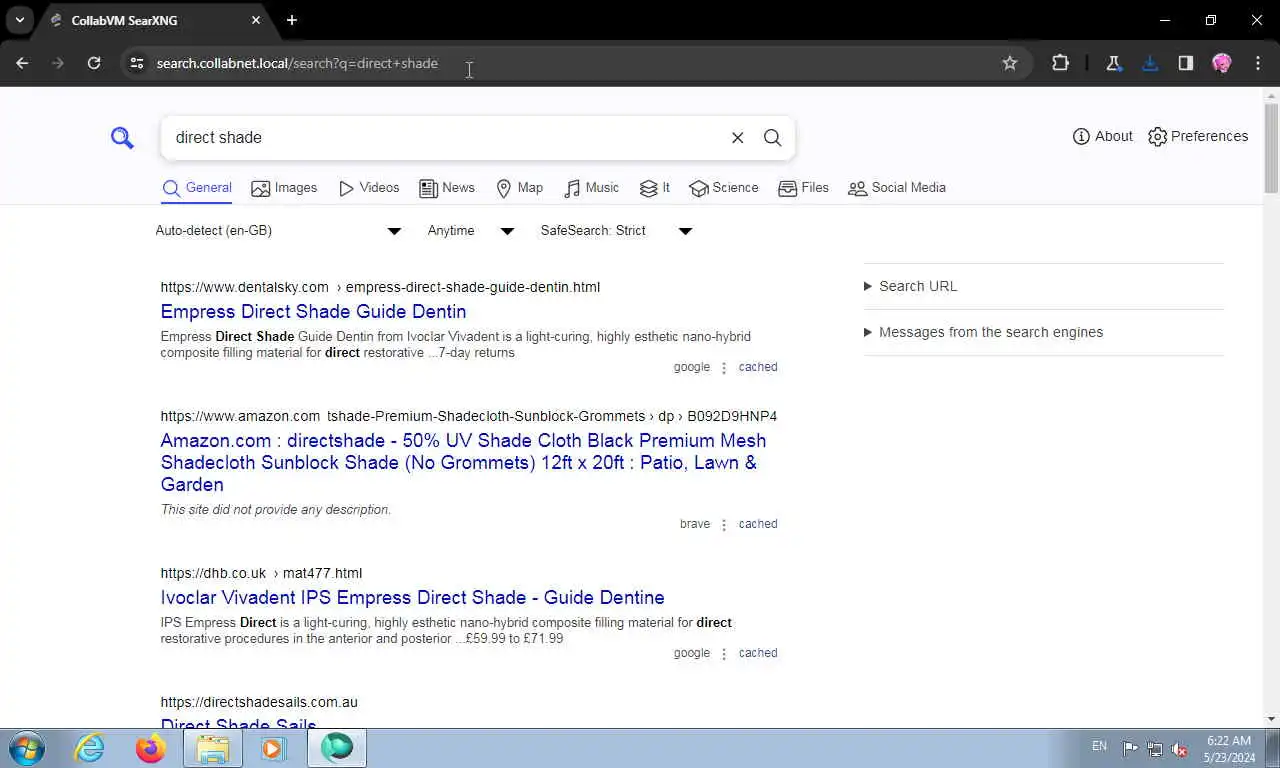Launch Firefox from taskbar
The height and width of the screenshot is (768, 1280).
(151, 748)
